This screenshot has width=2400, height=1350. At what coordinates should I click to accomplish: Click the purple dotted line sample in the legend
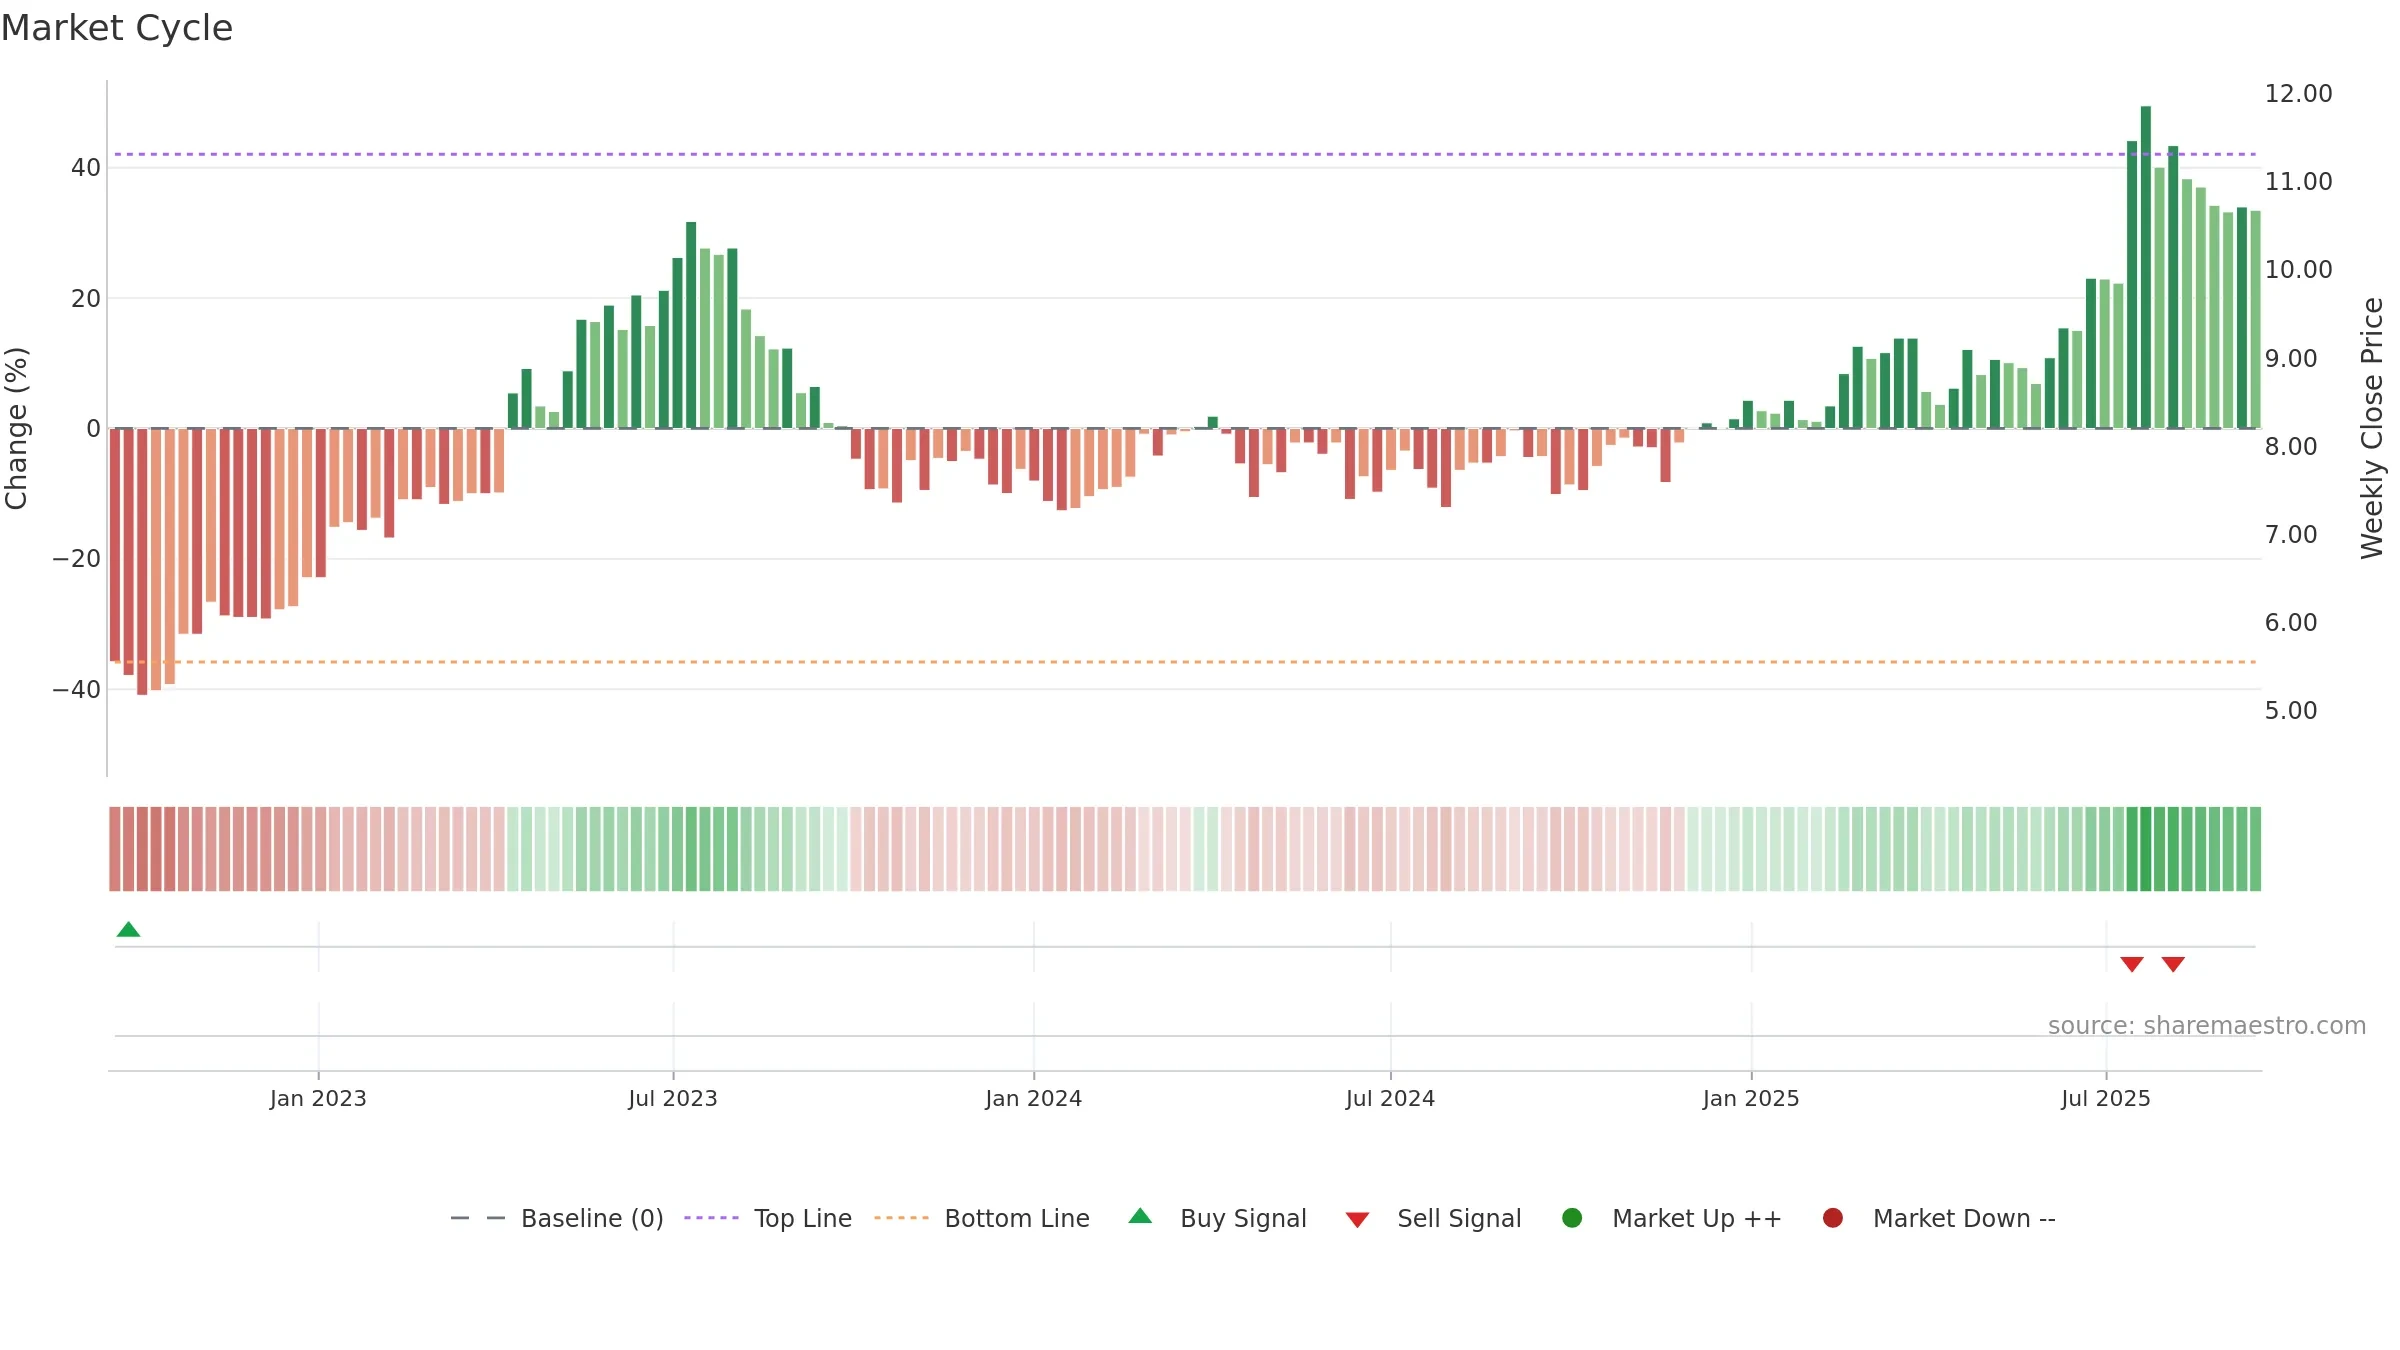pyautogui.click(x=711, y=1218)
